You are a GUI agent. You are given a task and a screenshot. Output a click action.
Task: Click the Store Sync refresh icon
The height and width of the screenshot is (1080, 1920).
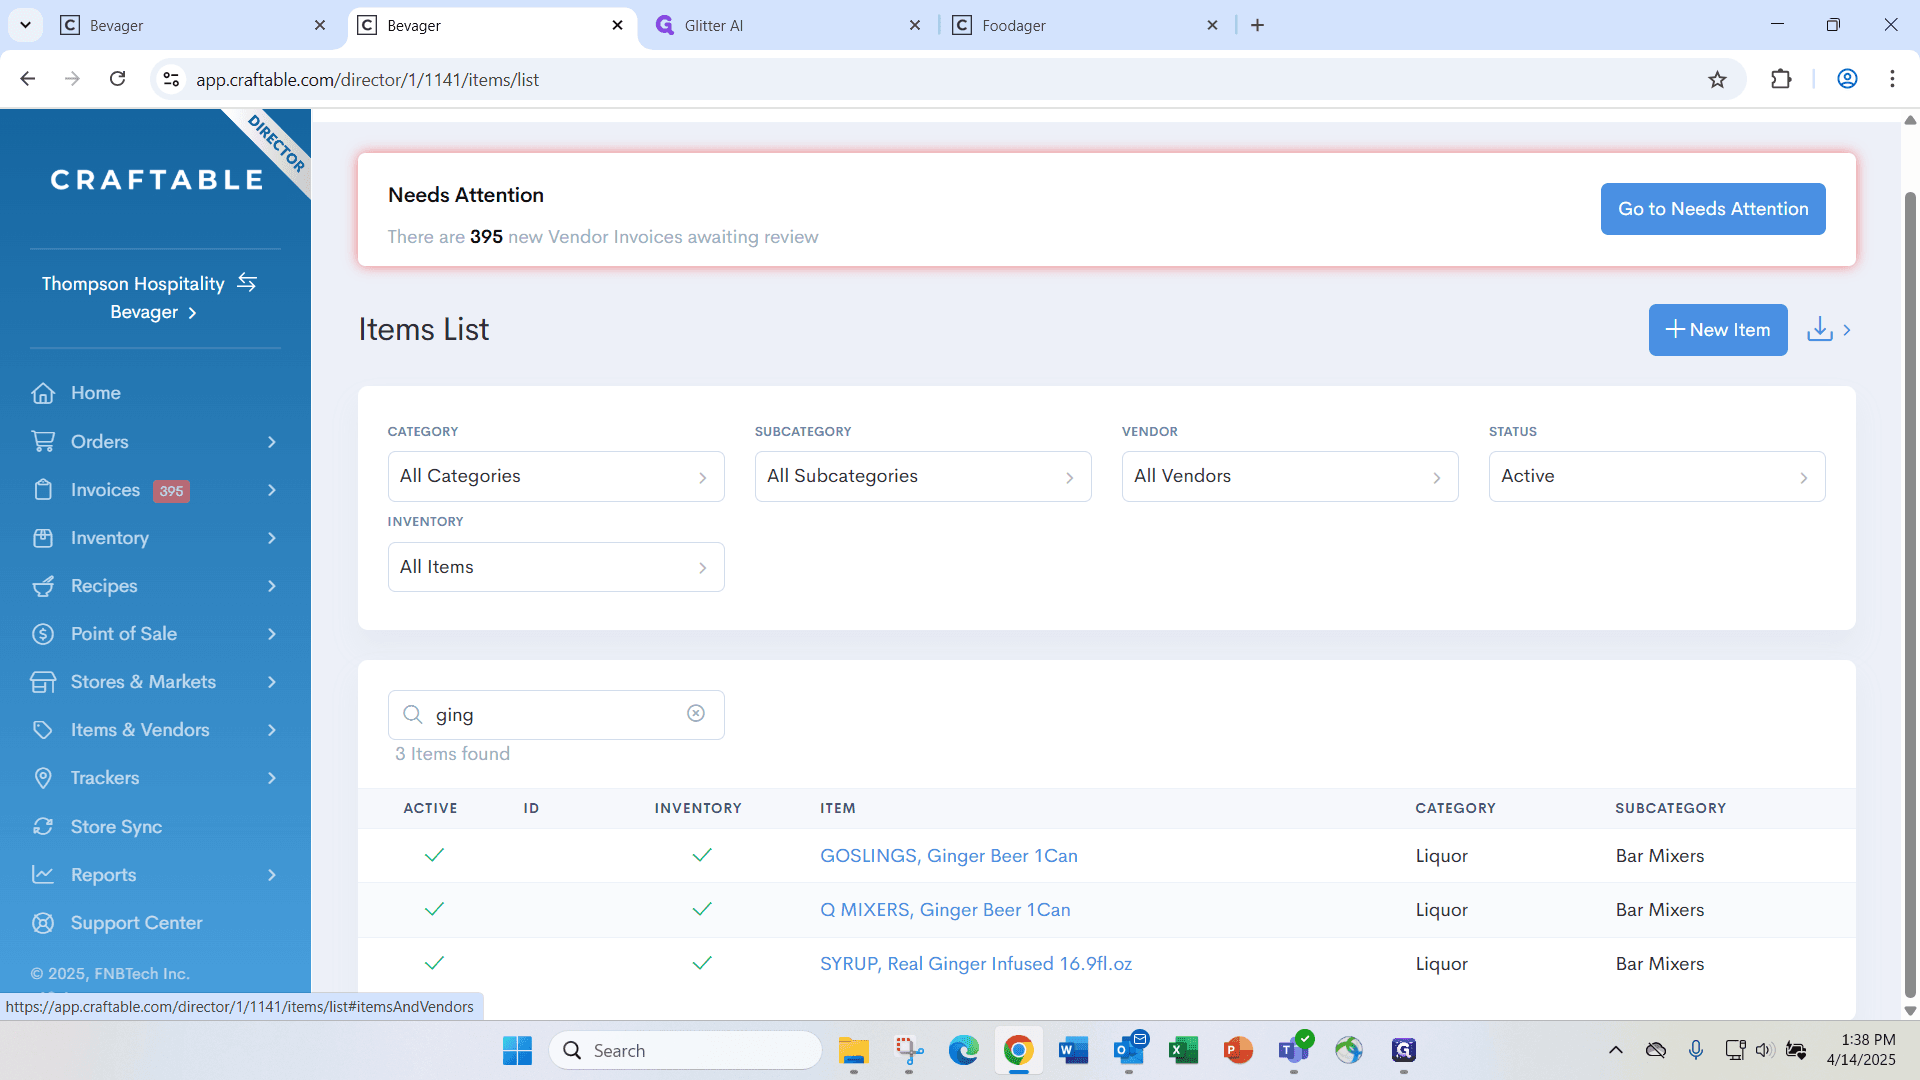tap(43, 827)
